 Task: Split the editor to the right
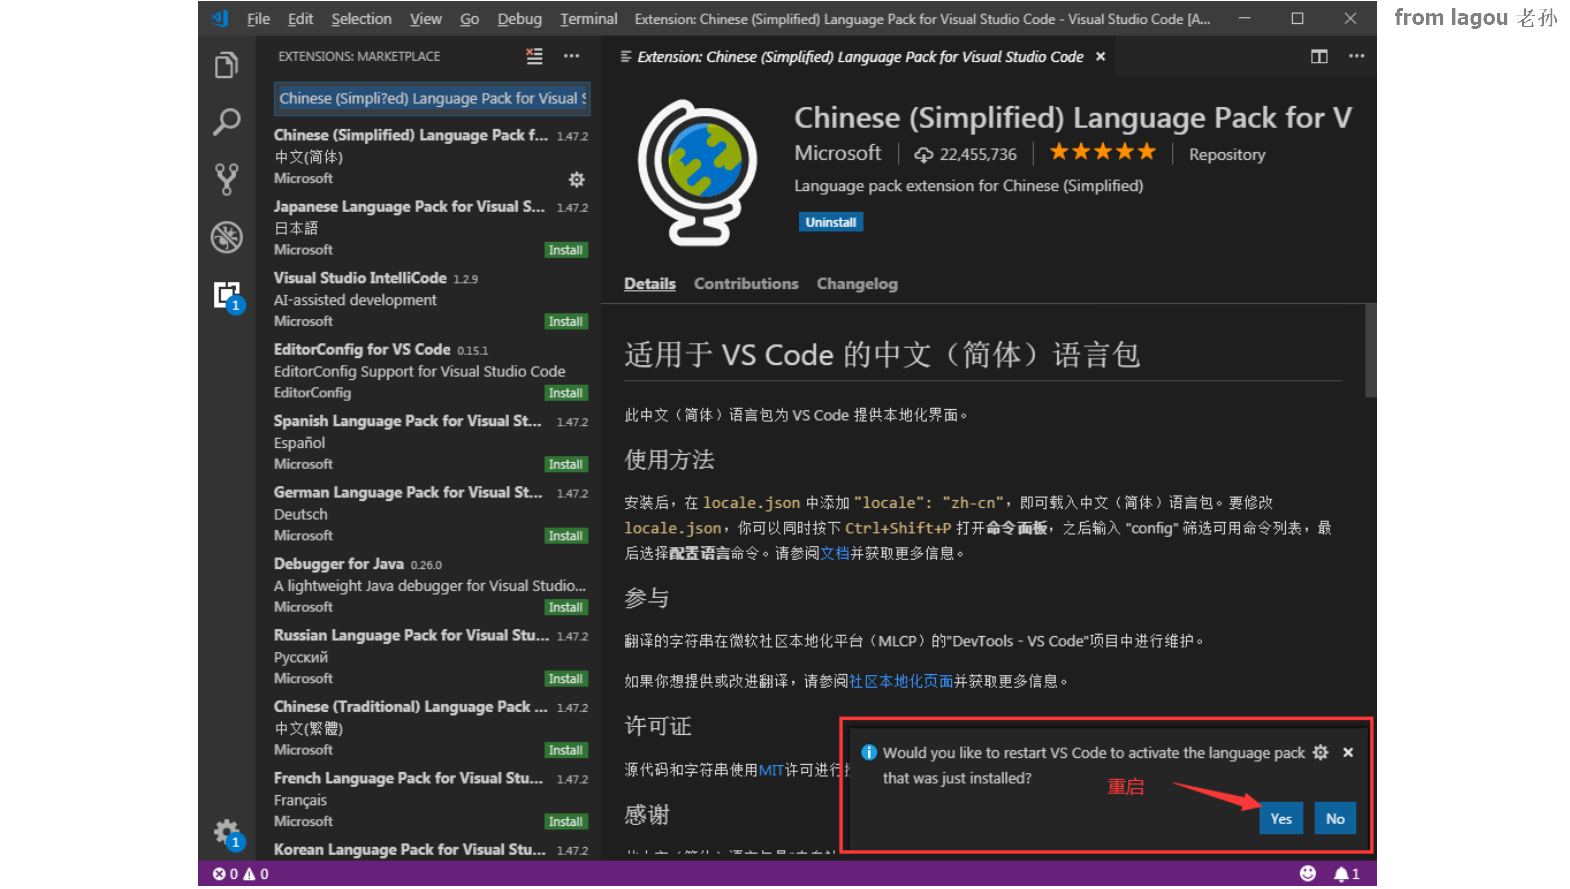pos(1320,57)
